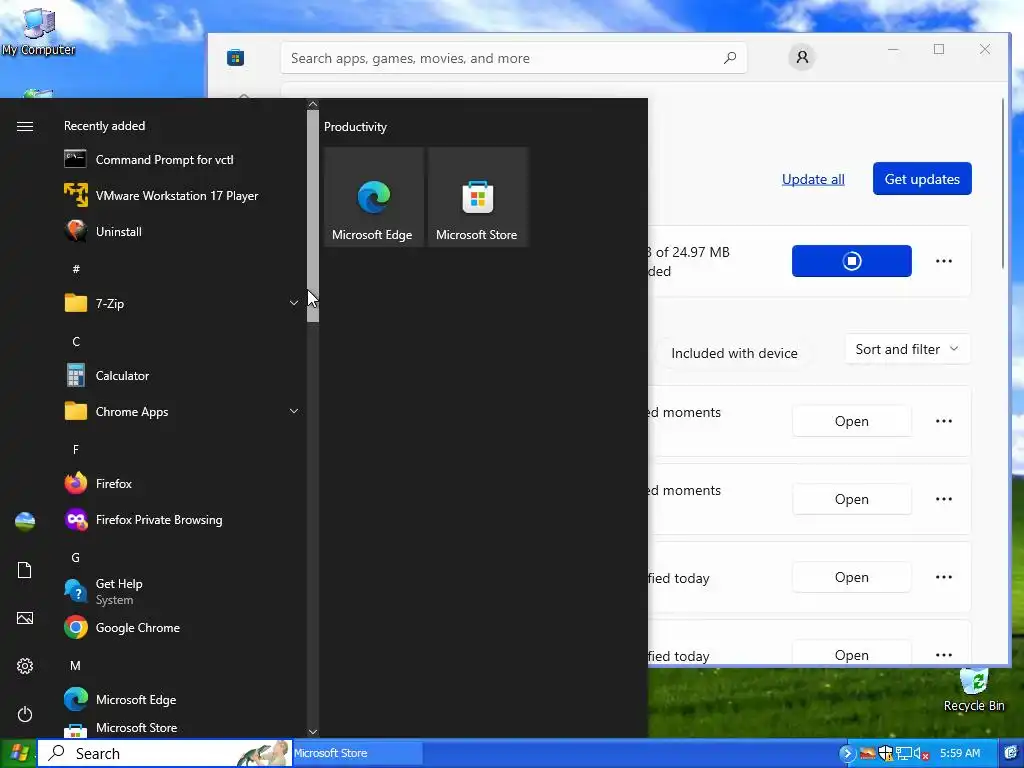Click the taskbar Search box
1024x768 pixels.
point(164,753)
